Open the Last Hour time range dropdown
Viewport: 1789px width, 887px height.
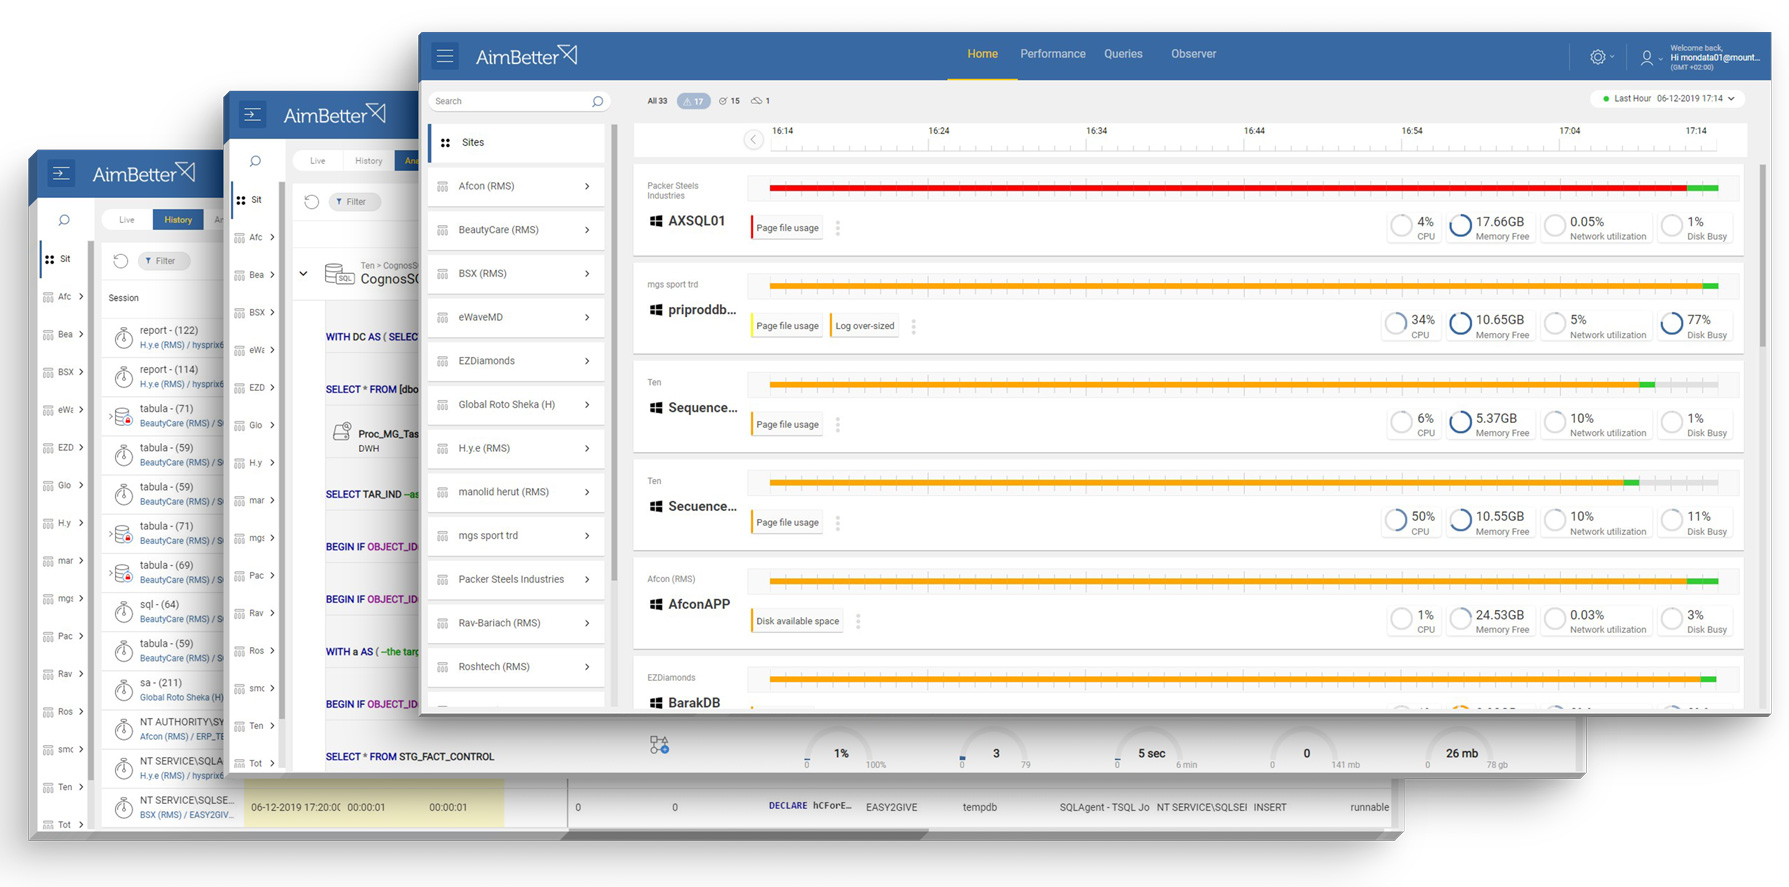coord(1668,99)
